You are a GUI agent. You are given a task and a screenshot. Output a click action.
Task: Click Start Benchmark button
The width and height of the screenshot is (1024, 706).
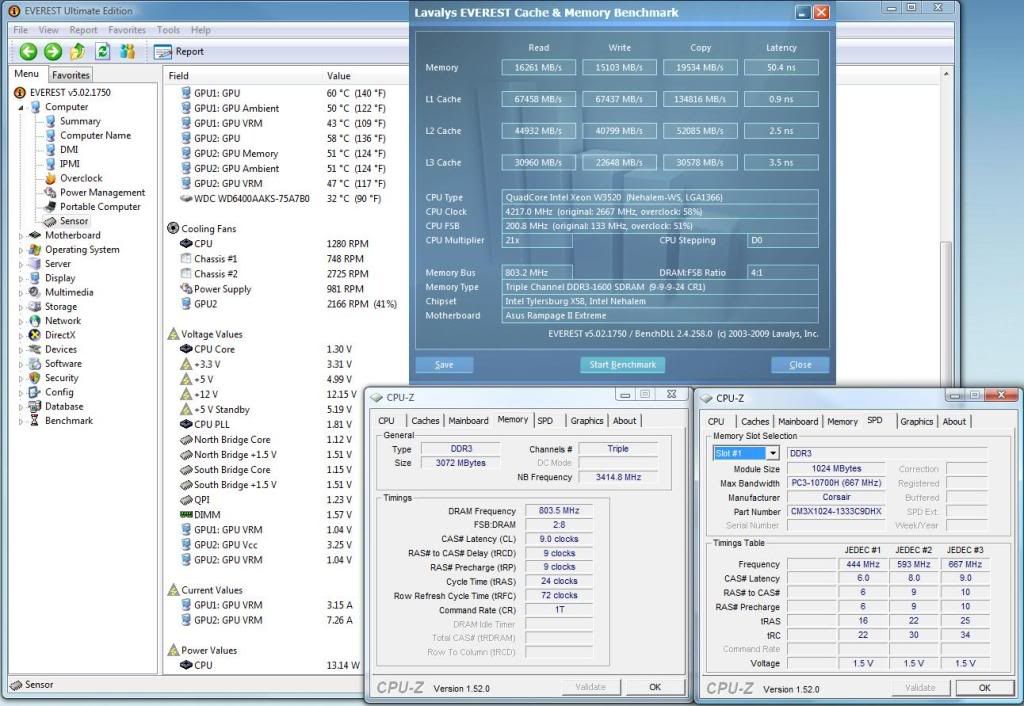coord(622,365)
